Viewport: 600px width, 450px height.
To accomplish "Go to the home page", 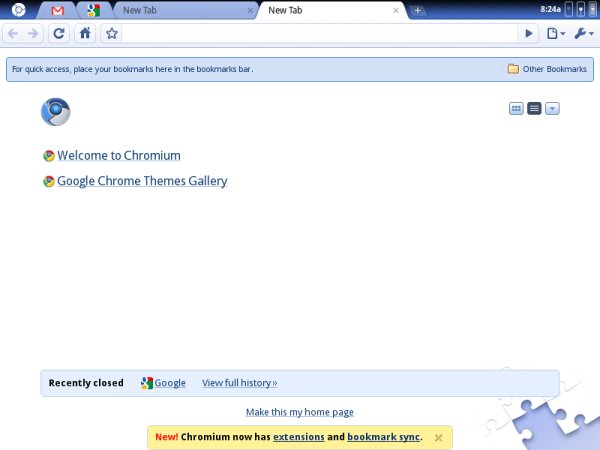I will pyautogui.click(x=85, y=34).
